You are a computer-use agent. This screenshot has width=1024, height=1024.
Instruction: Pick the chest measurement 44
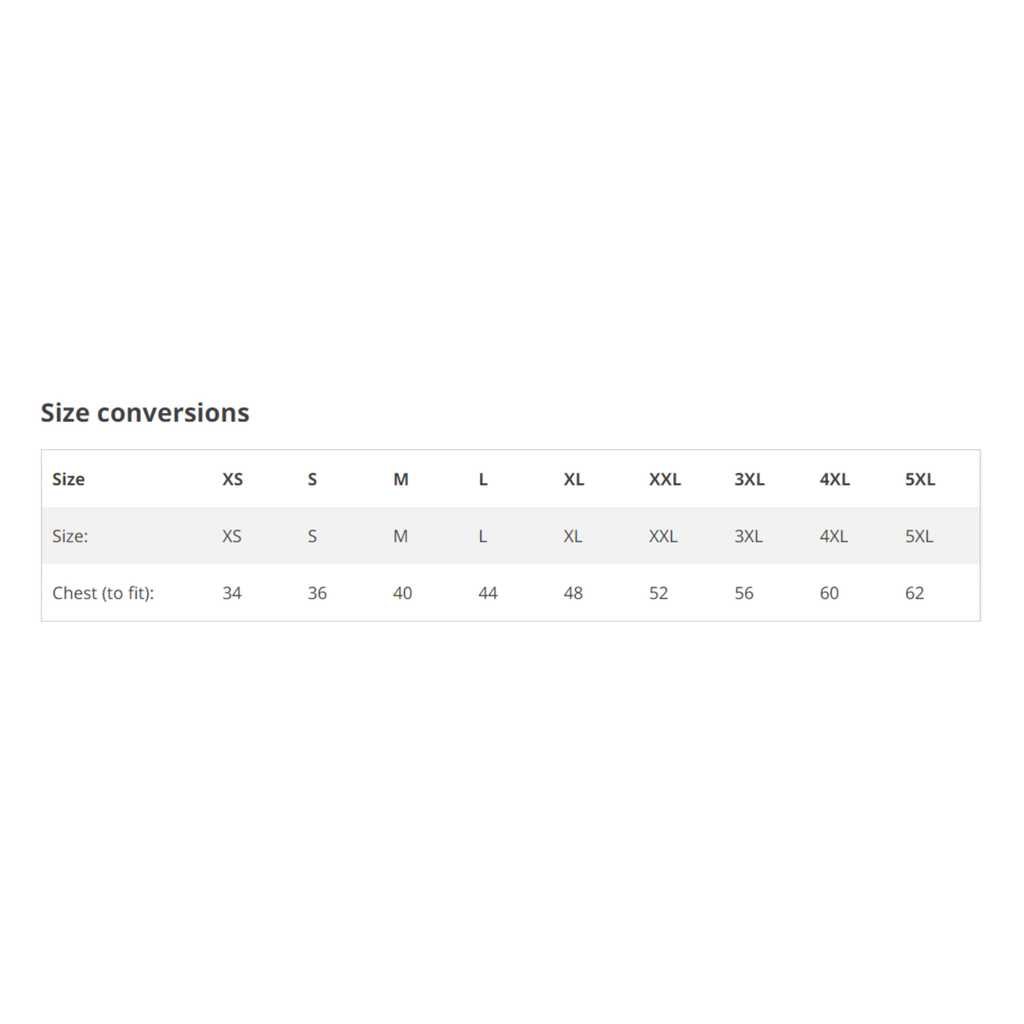(488, 593)
